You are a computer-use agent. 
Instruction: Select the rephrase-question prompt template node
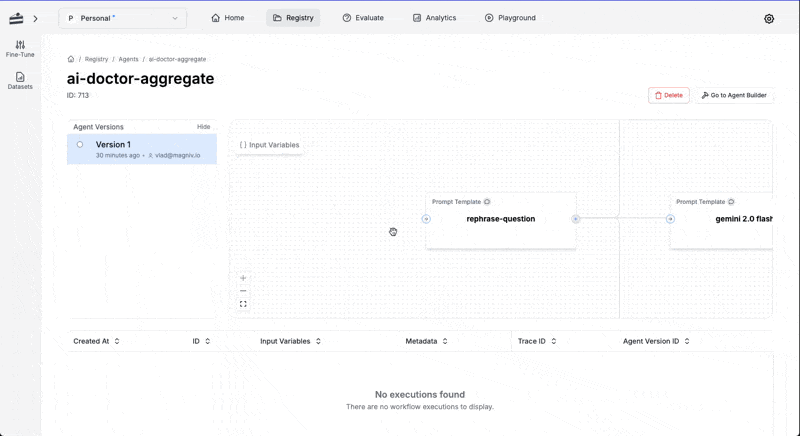click(x=501, y=221)
